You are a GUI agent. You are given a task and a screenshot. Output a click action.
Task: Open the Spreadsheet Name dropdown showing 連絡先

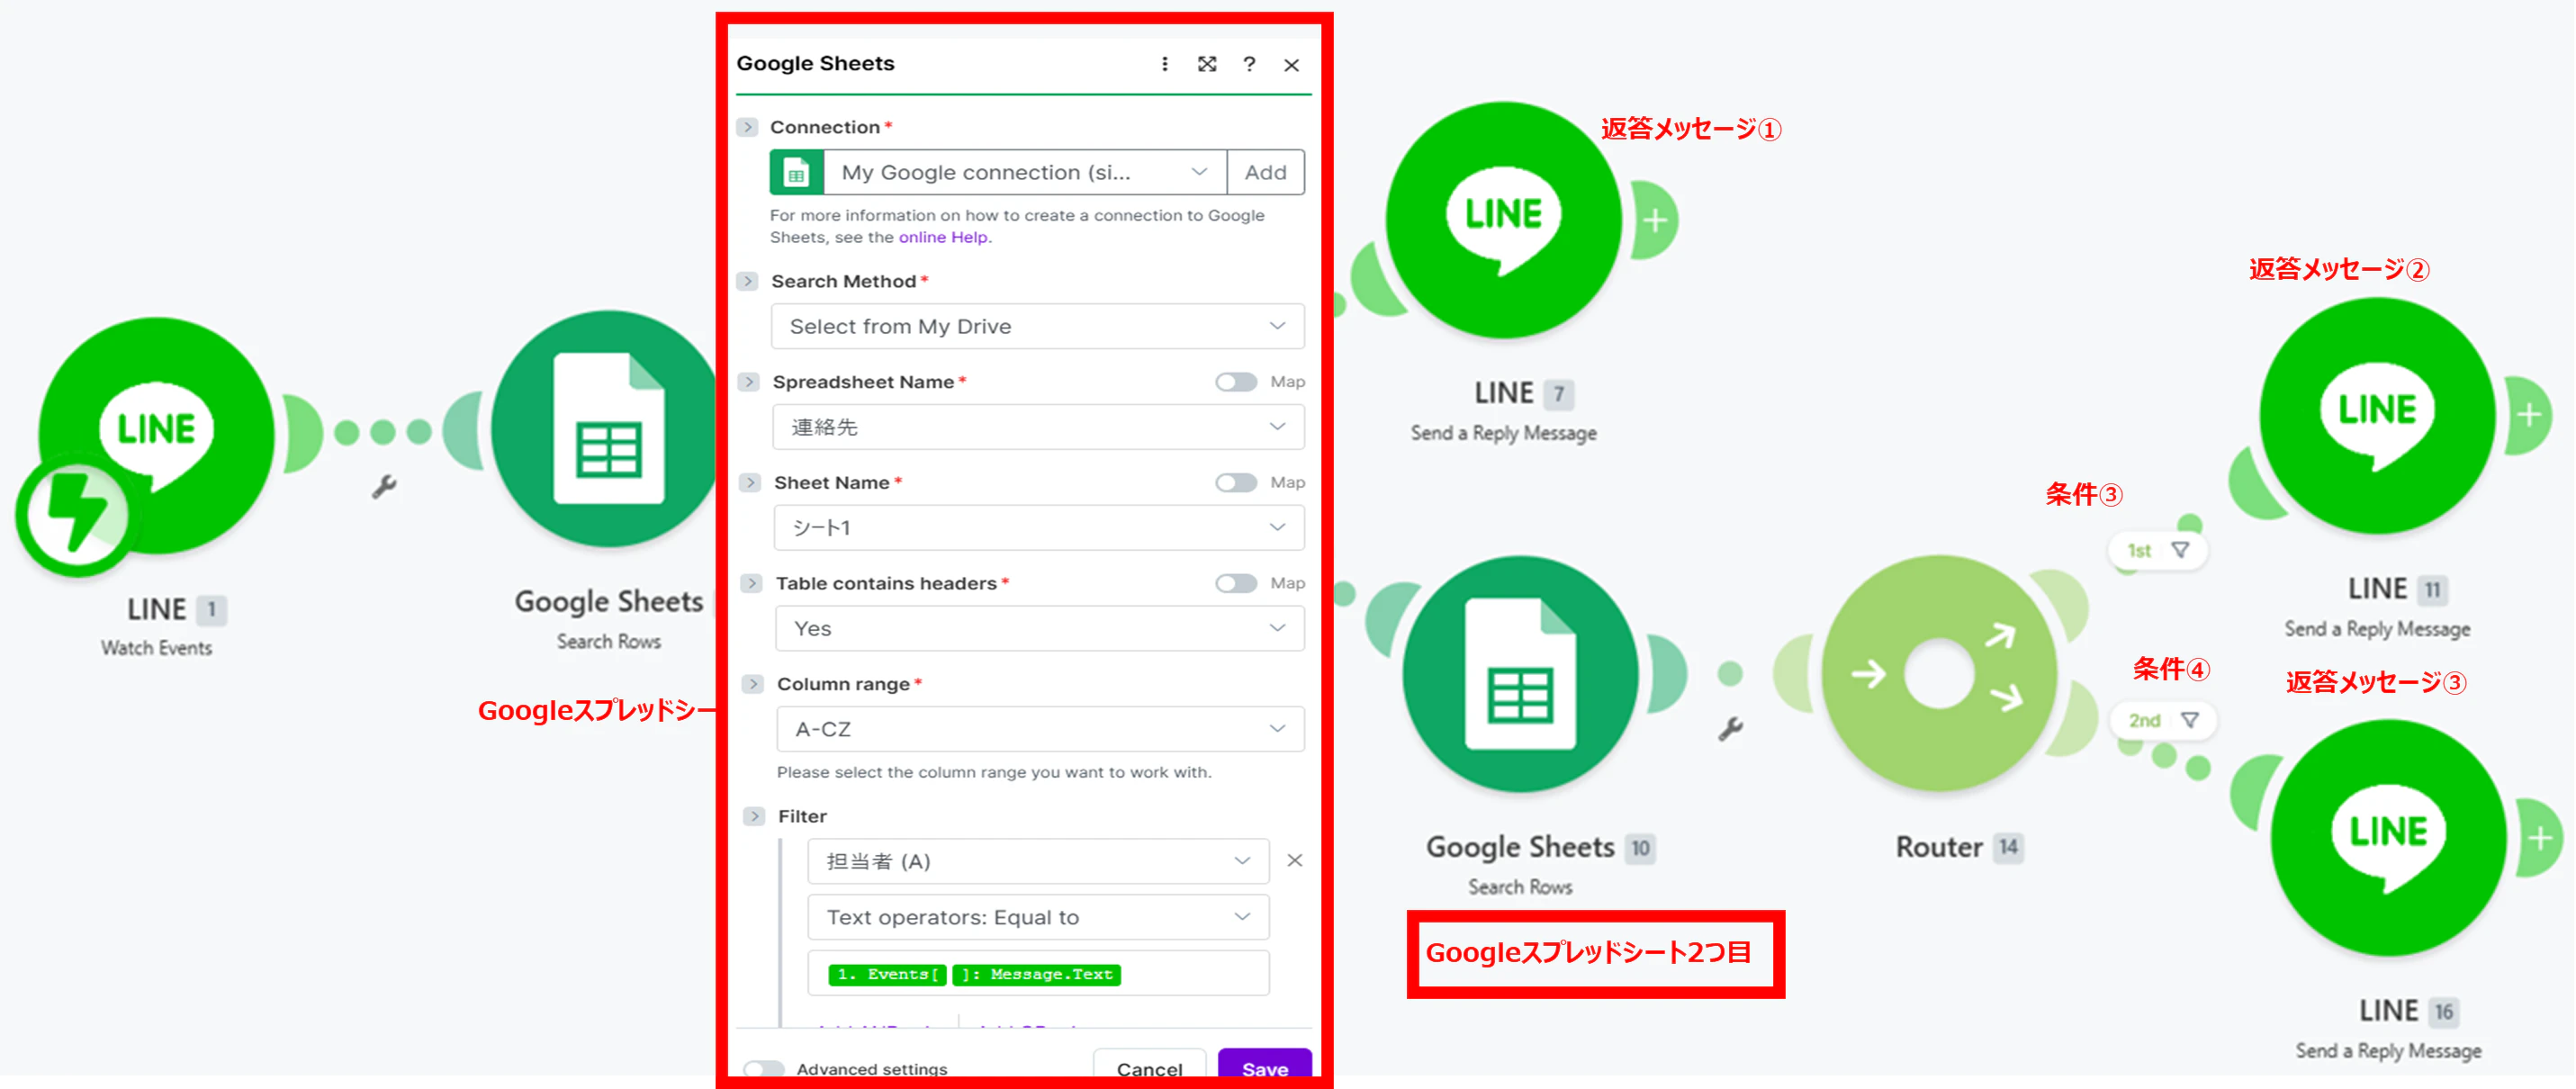click(1039, 427)
